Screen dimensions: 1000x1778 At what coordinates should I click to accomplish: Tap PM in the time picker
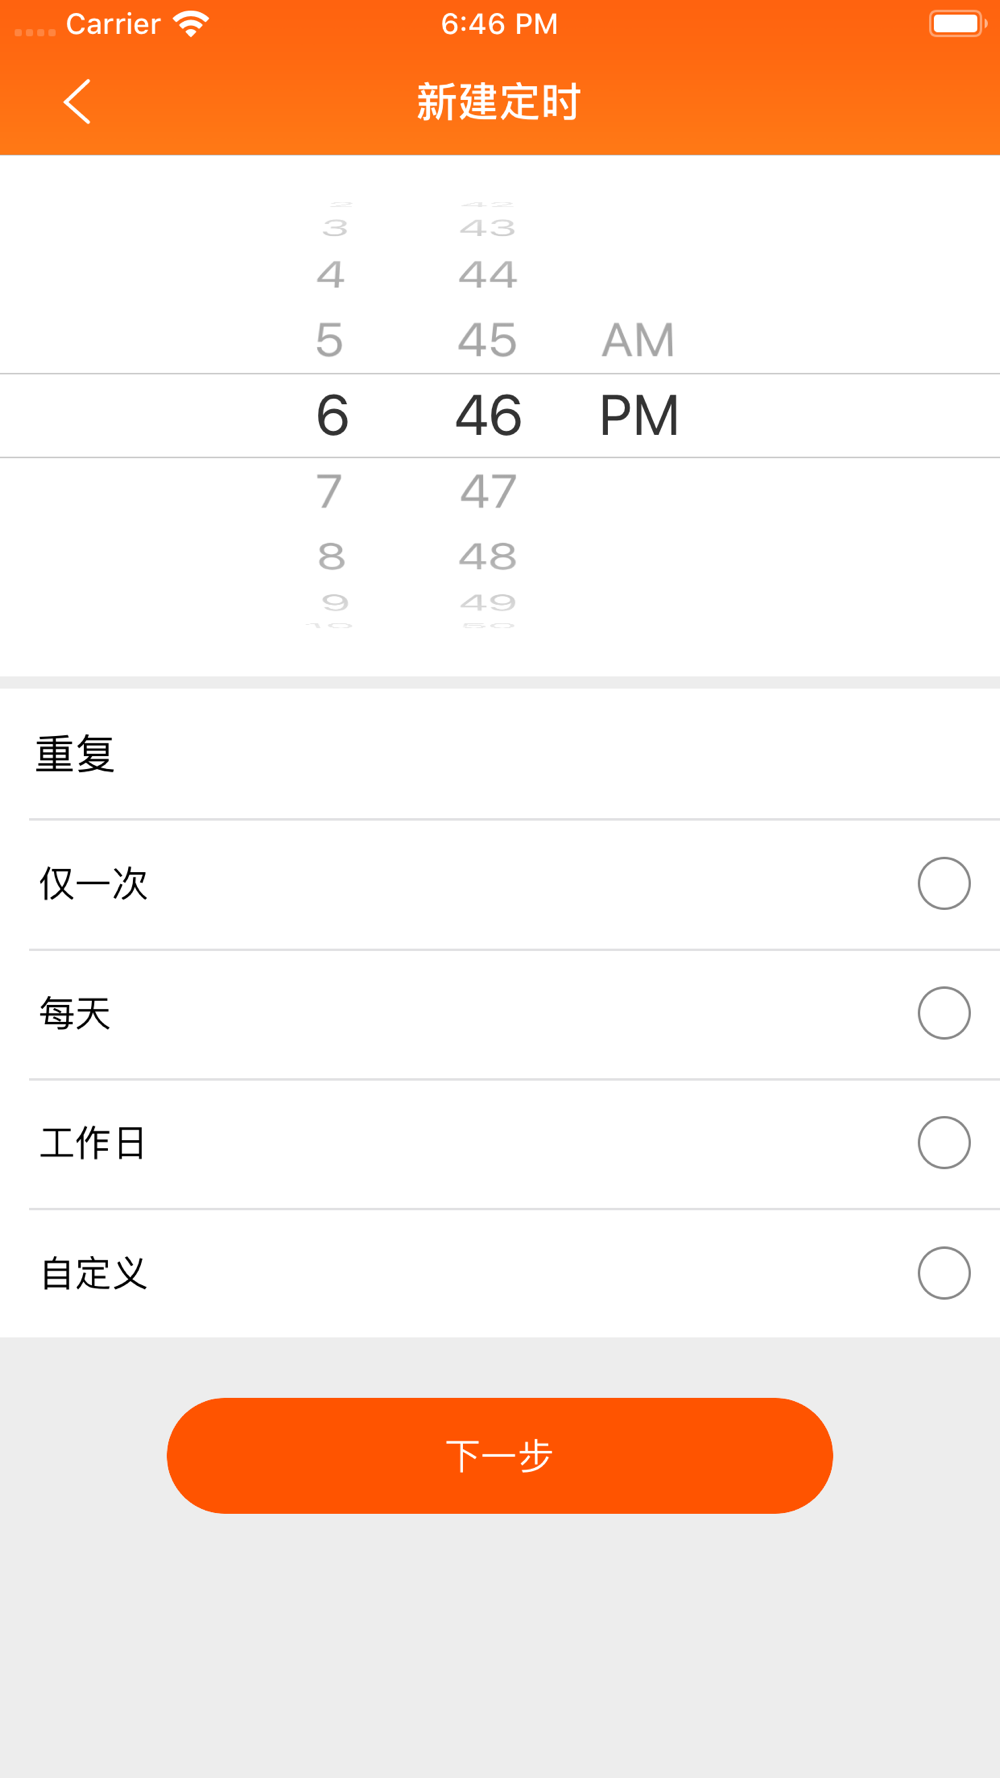[x=639, y=416]
